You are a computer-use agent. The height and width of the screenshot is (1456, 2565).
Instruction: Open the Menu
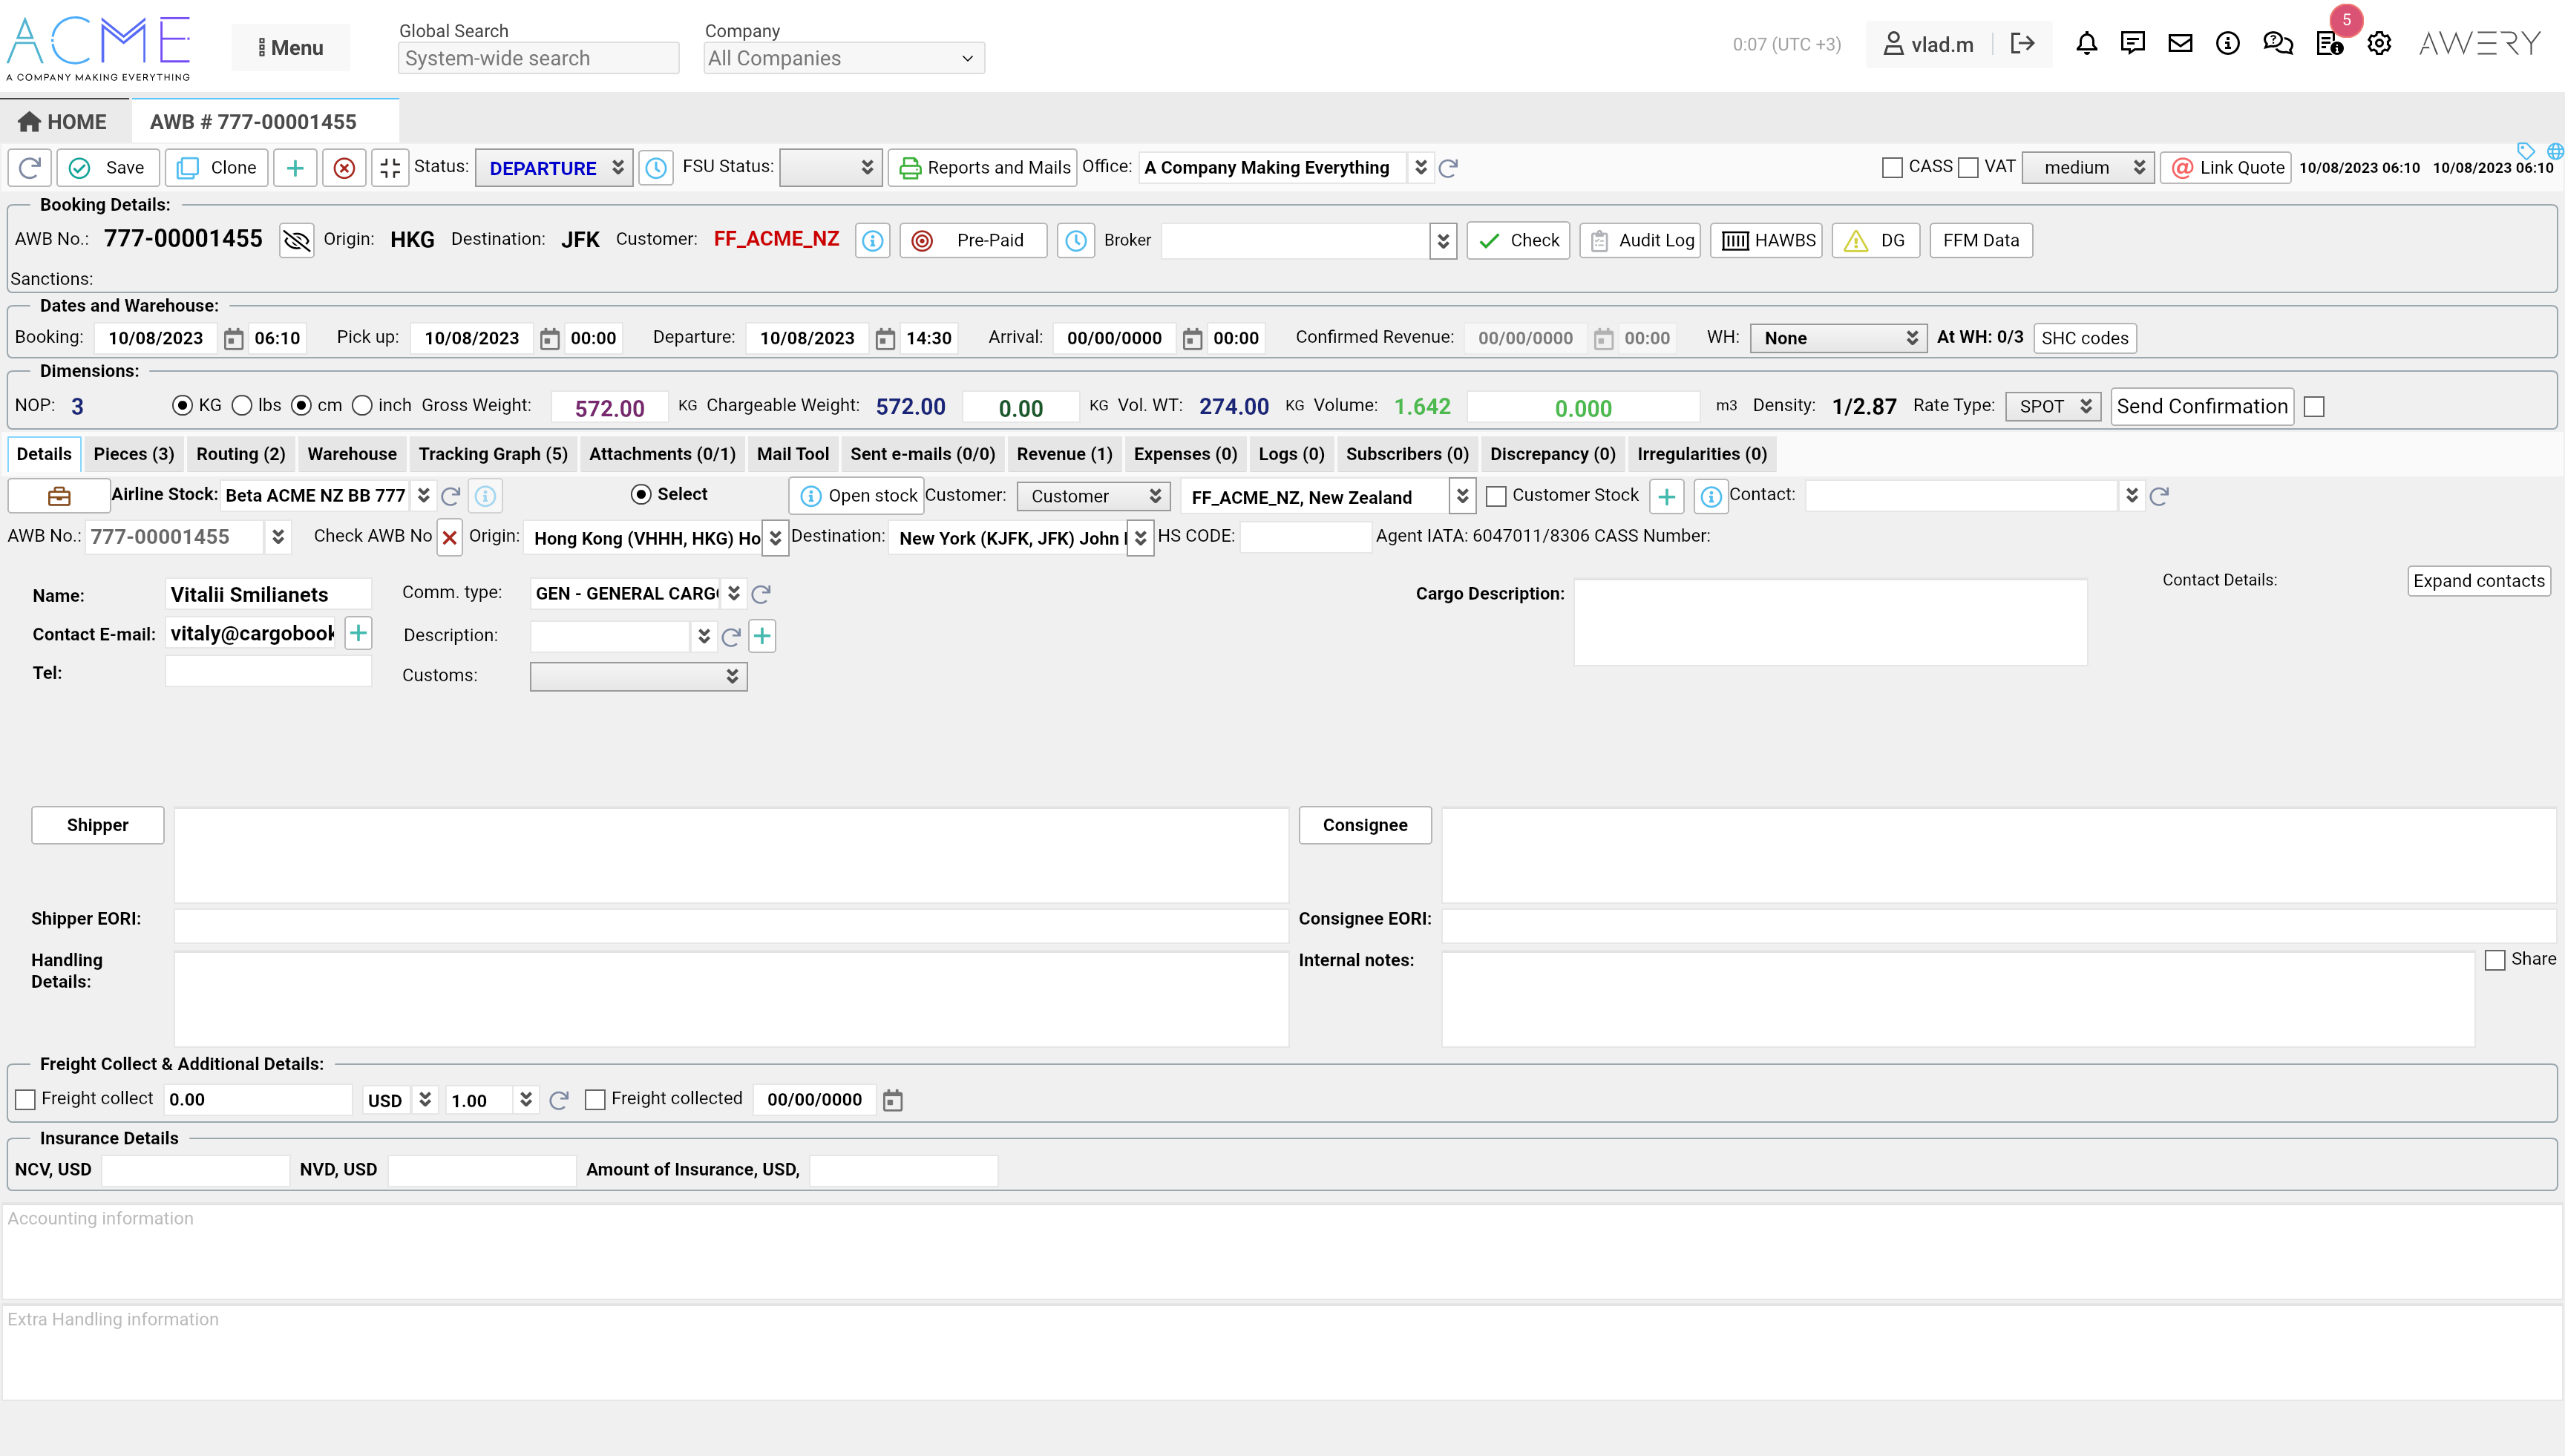pos(290,47)
